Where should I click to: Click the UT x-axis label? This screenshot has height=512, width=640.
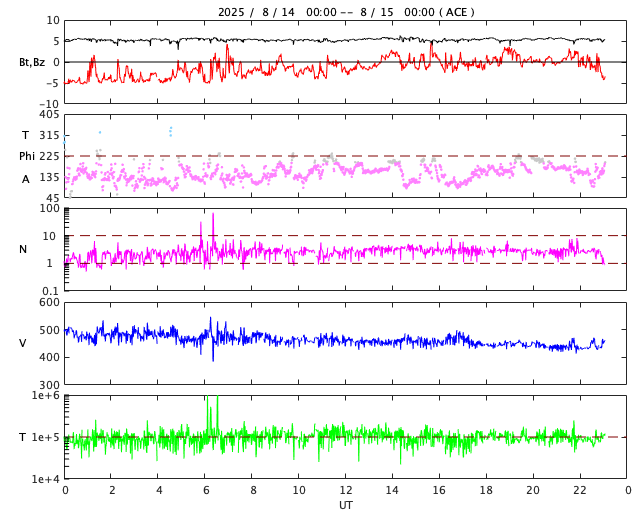[x=345, y=505]
